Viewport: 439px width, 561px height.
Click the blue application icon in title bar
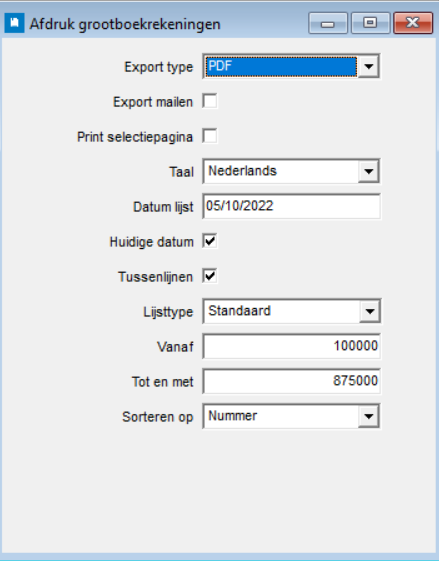coord(15,23)
